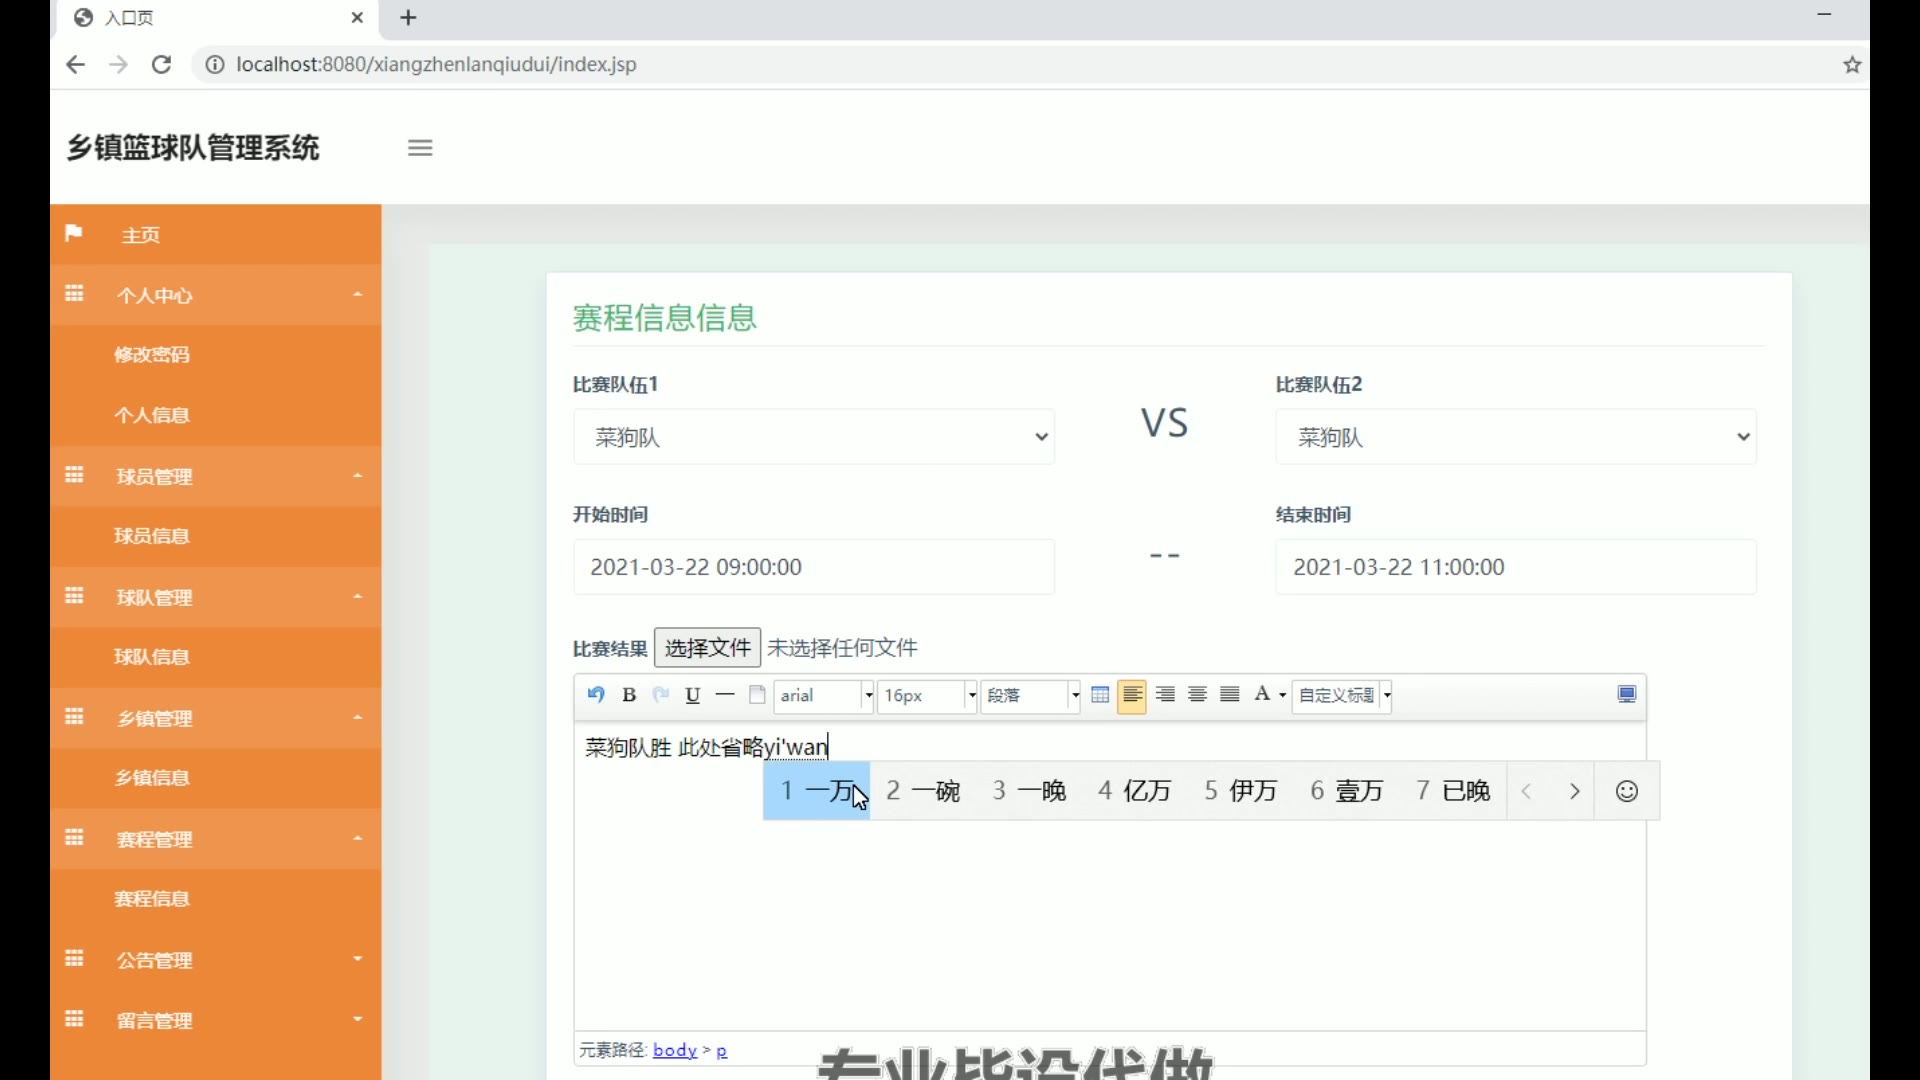Center align the editor text
The height and width of the screenshot is (1080, 1920).
1197,695
